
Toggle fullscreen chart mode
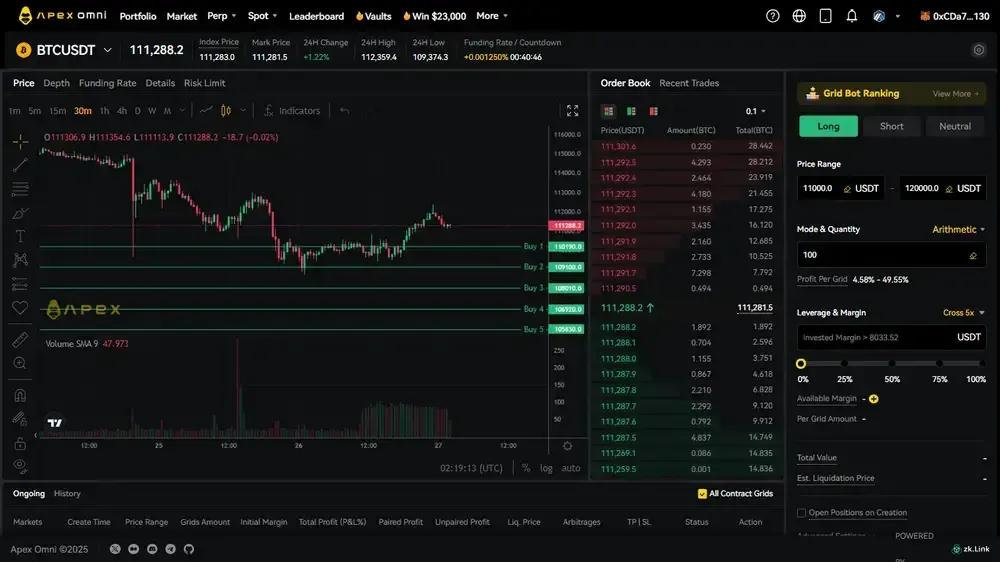pos(573,111)
